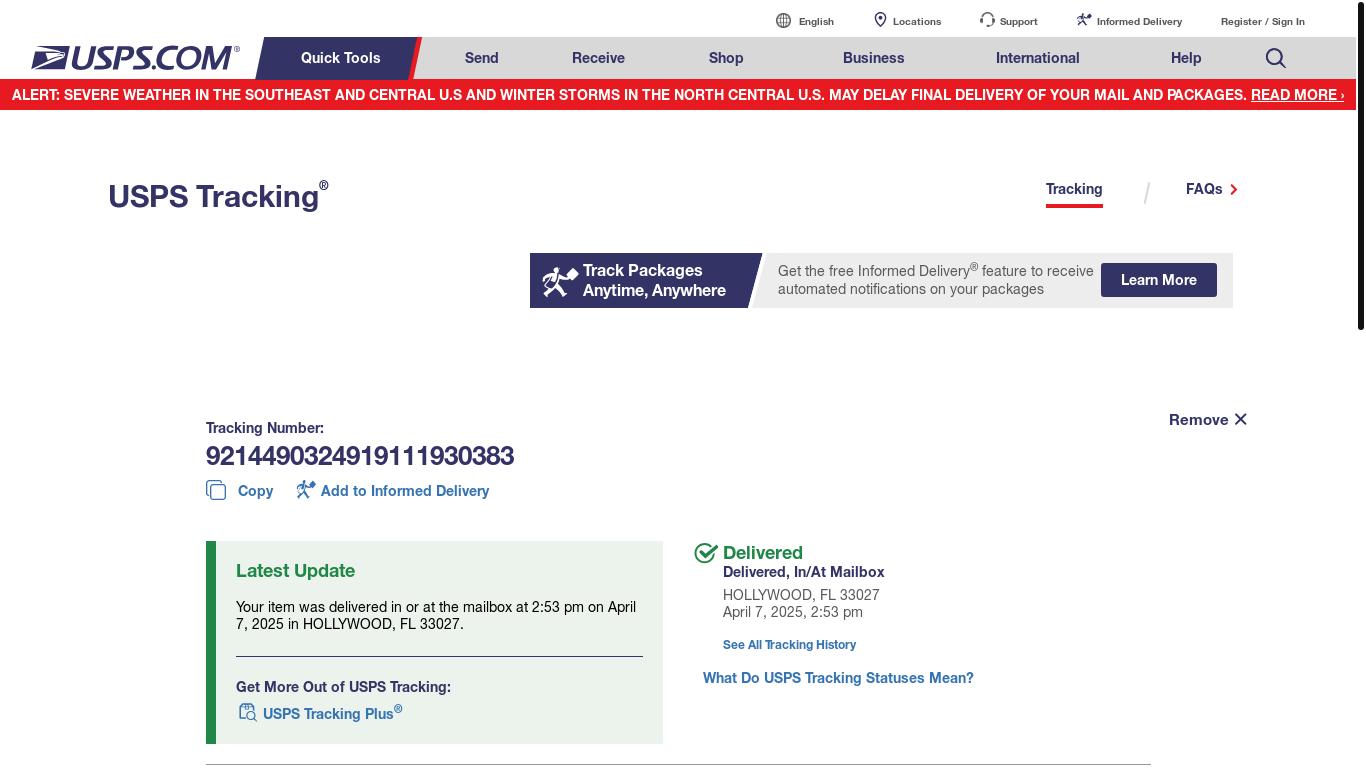Open the Shop menu
The width and height of the screenshot is (1366, 768).
tap(726, 58)
